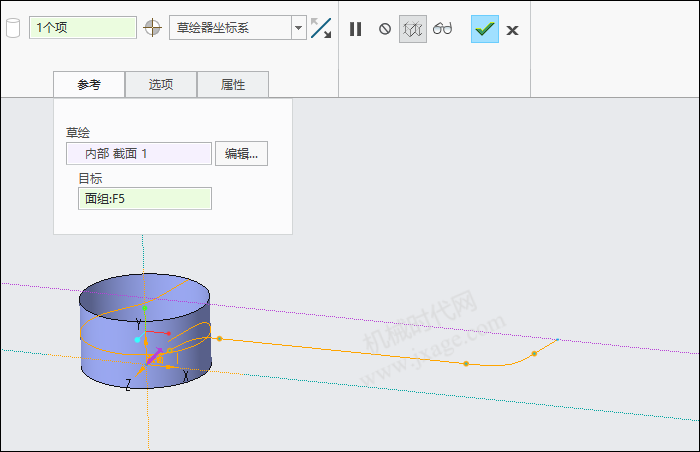Toggle the attached geometry preview icon
700x452 pixels.
click(412, 29)
